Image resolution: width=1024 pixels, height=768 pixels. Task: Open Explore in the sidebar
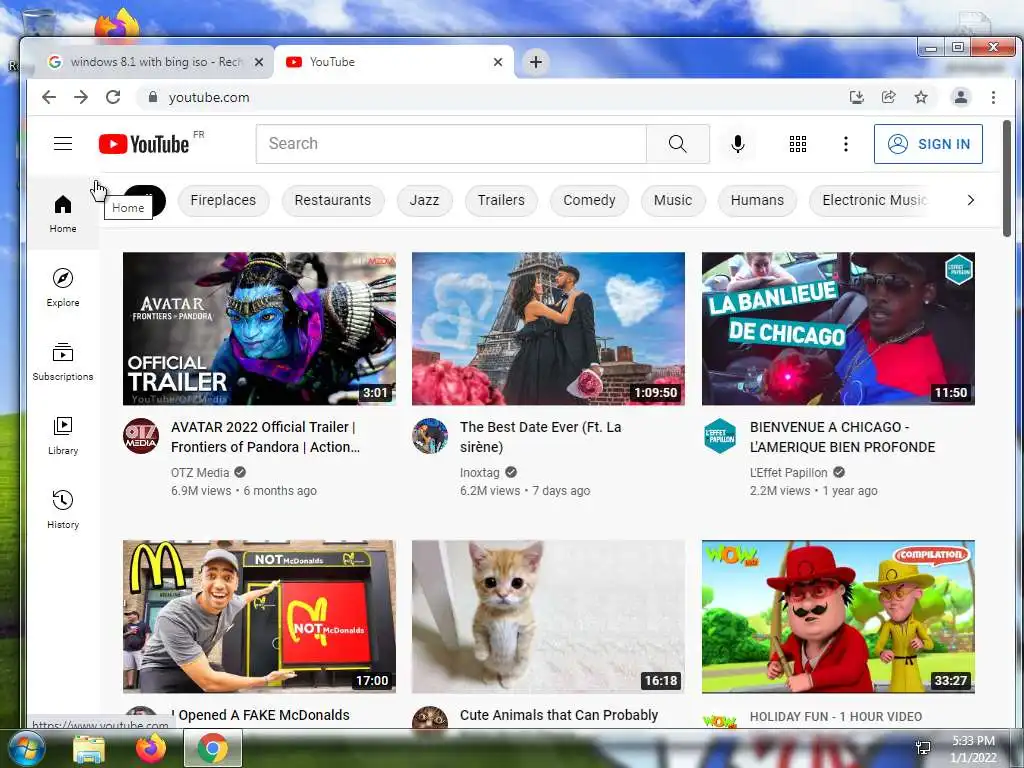click(63, 287)
